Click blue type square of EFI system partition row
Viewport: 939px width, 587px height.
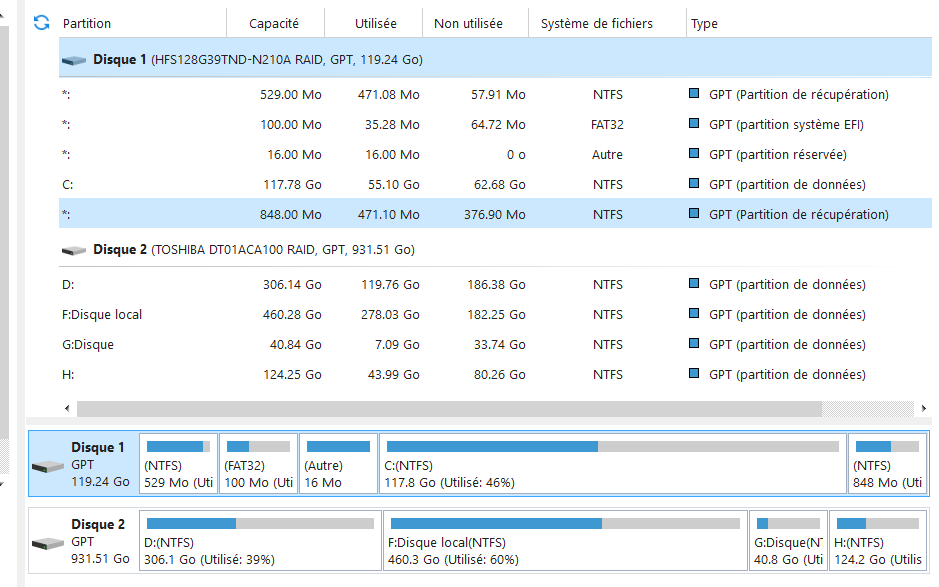694,123
